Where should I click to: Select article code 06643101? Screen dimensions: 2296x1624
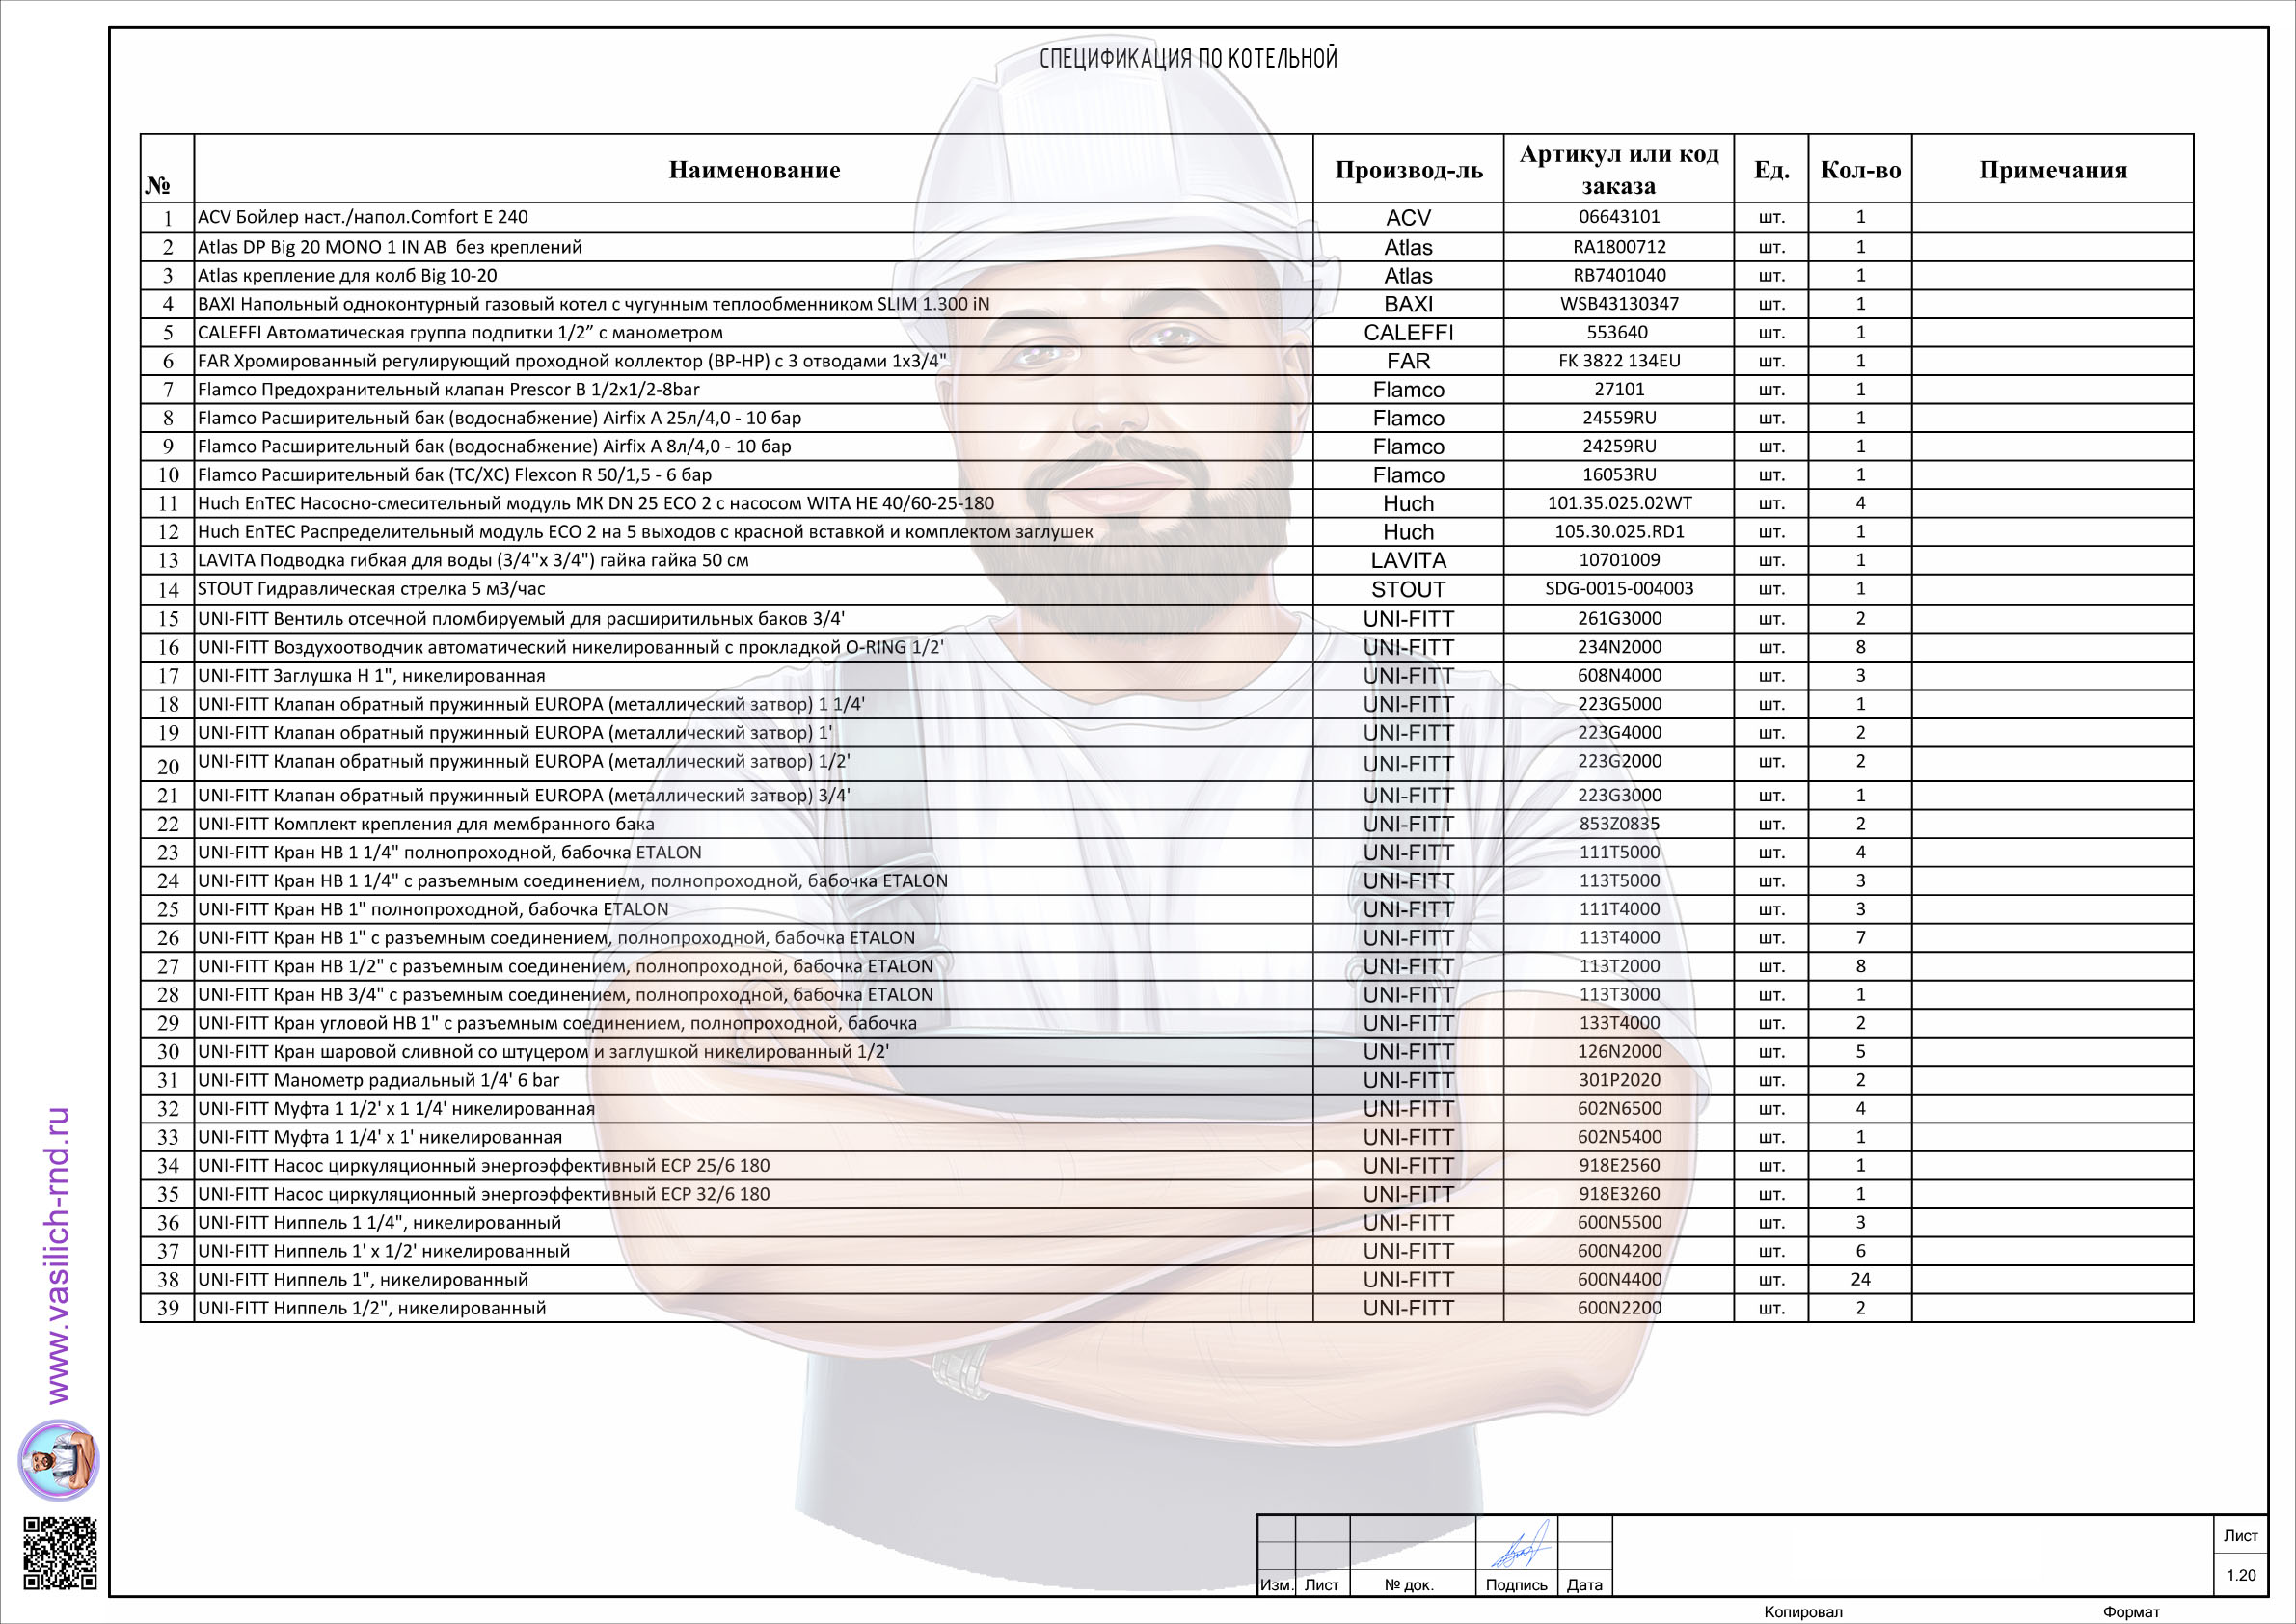[1619, 217]
